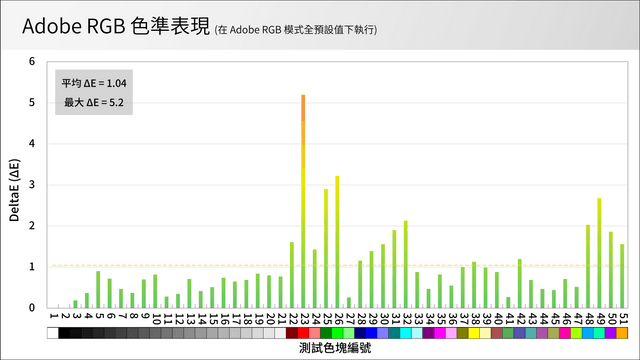Screen dimensions: 640x360
Task: Click the tallest bar for patch 23
Action: tap(303, 201)
